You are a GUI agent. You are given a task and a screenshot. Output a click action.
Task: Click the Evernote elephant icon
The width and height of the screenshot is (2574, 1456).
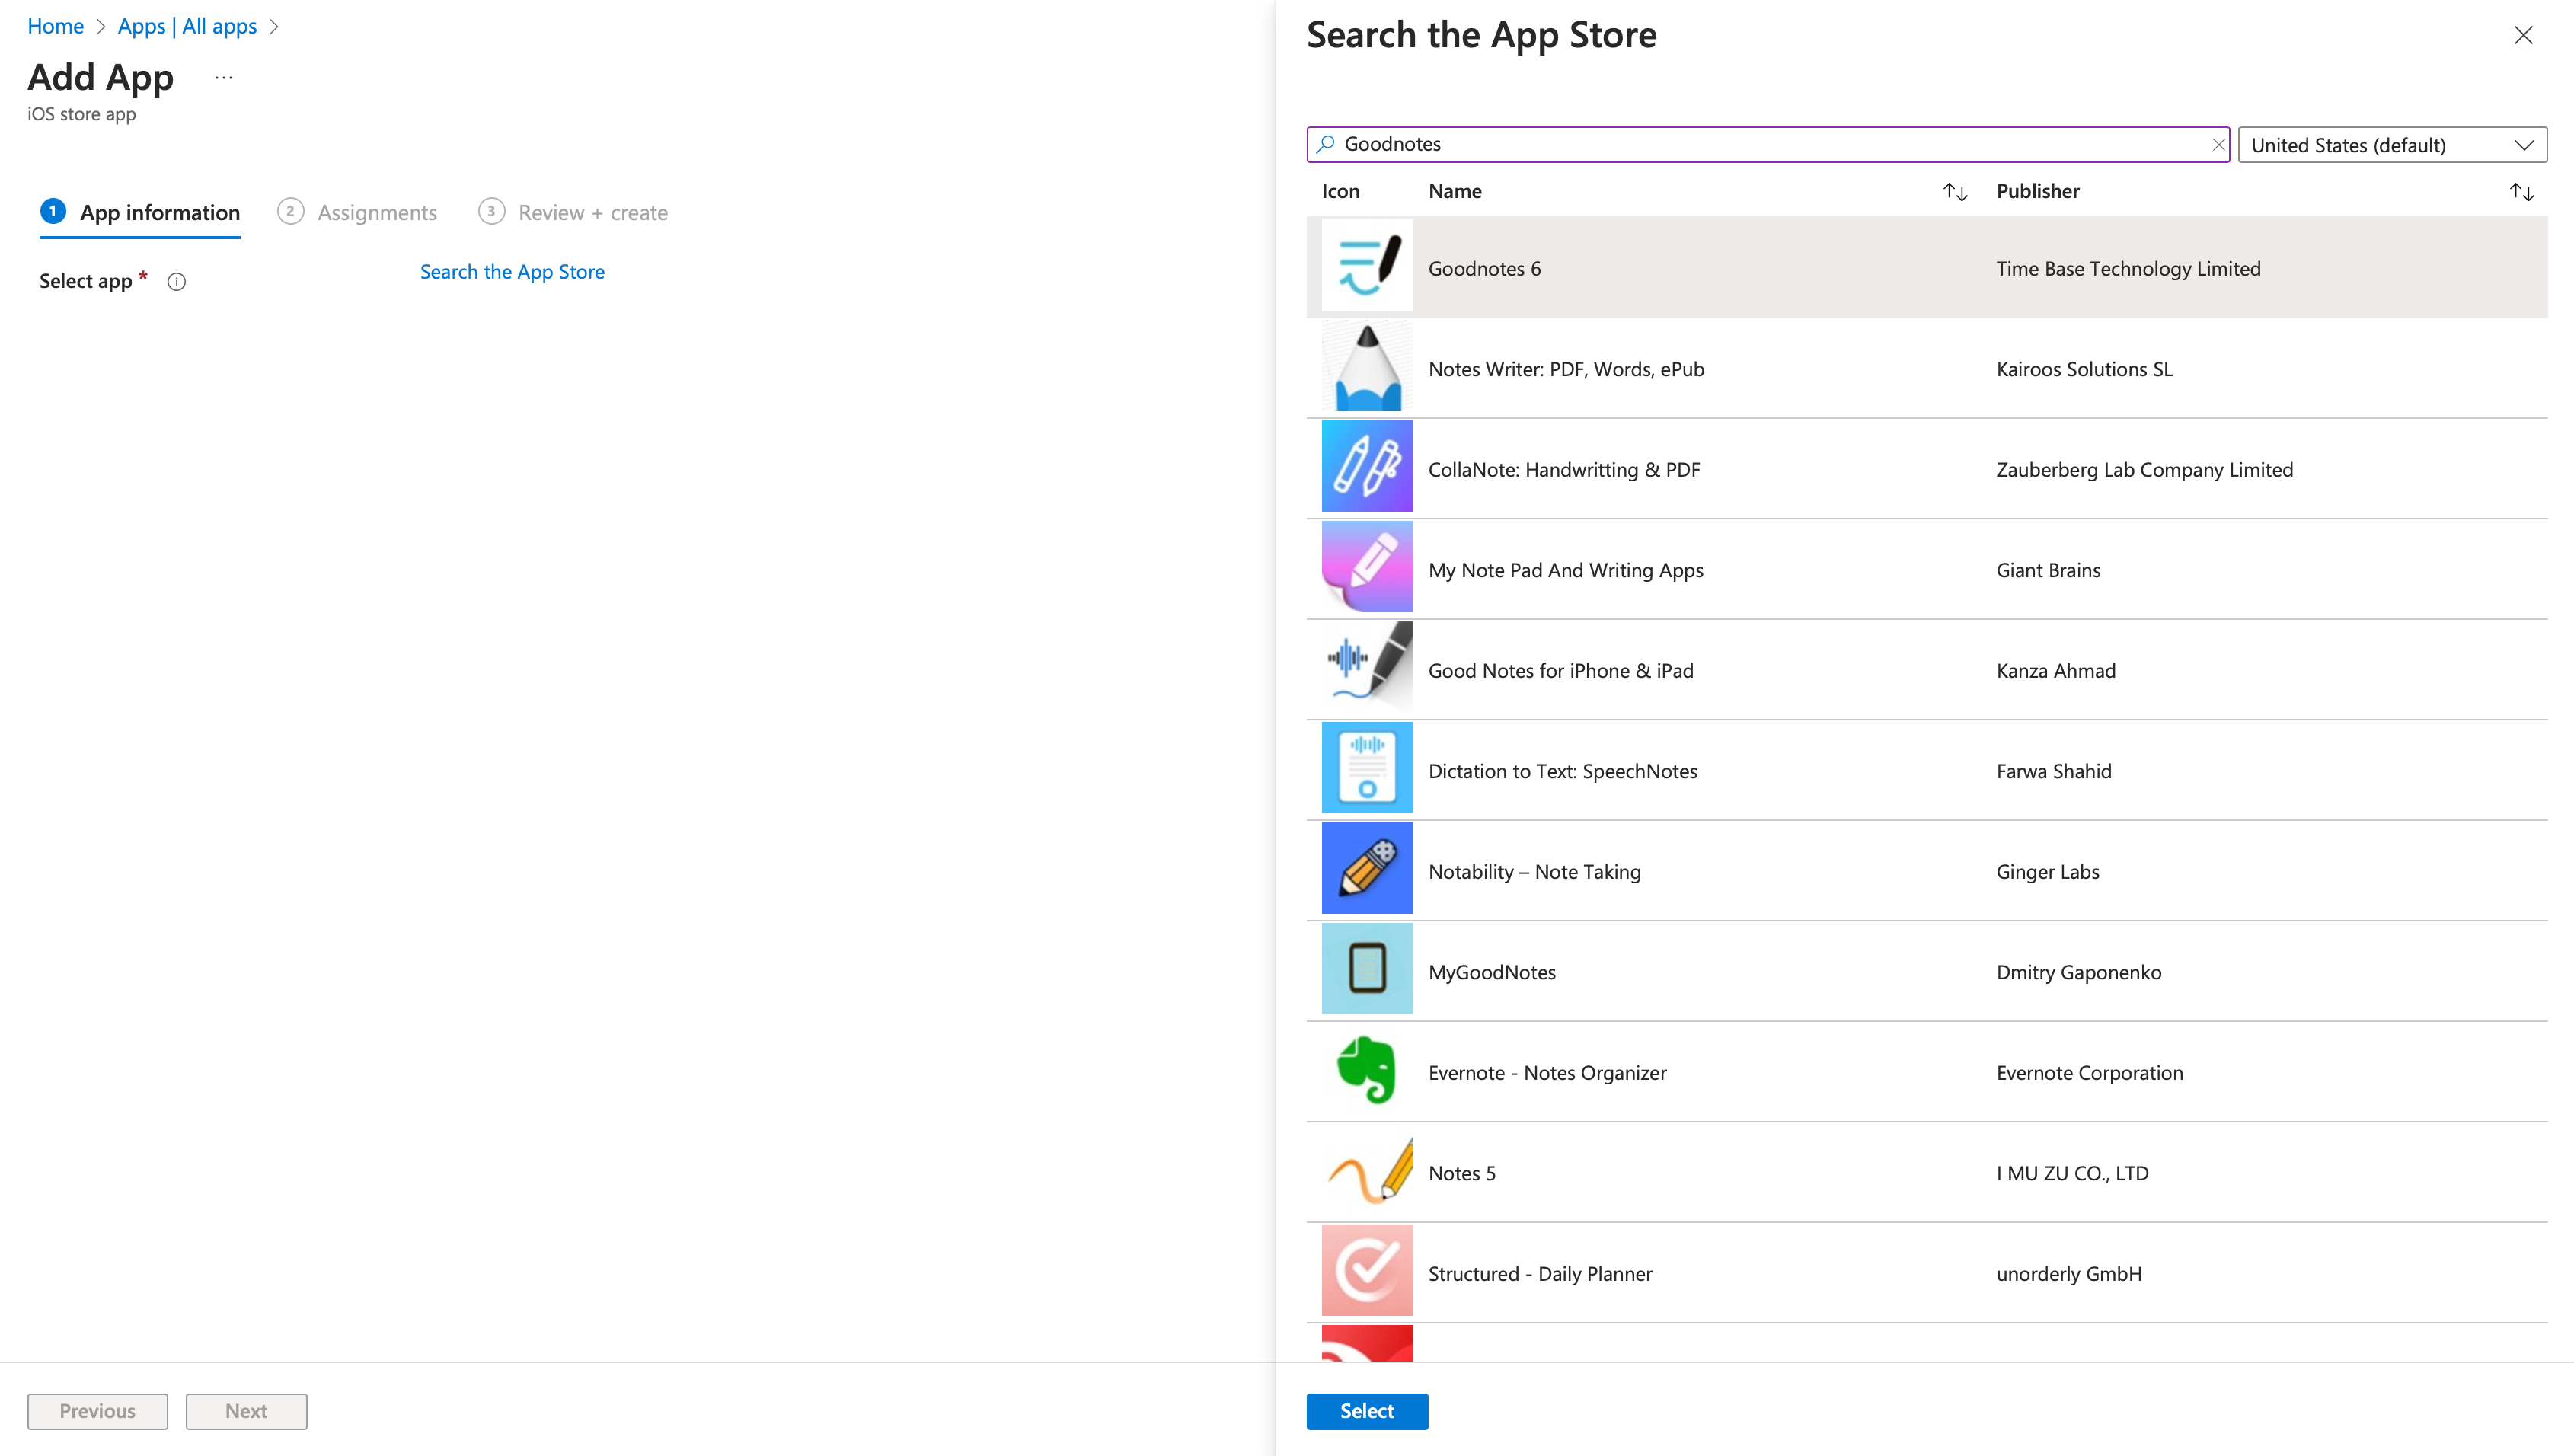coord(1366,1070)
